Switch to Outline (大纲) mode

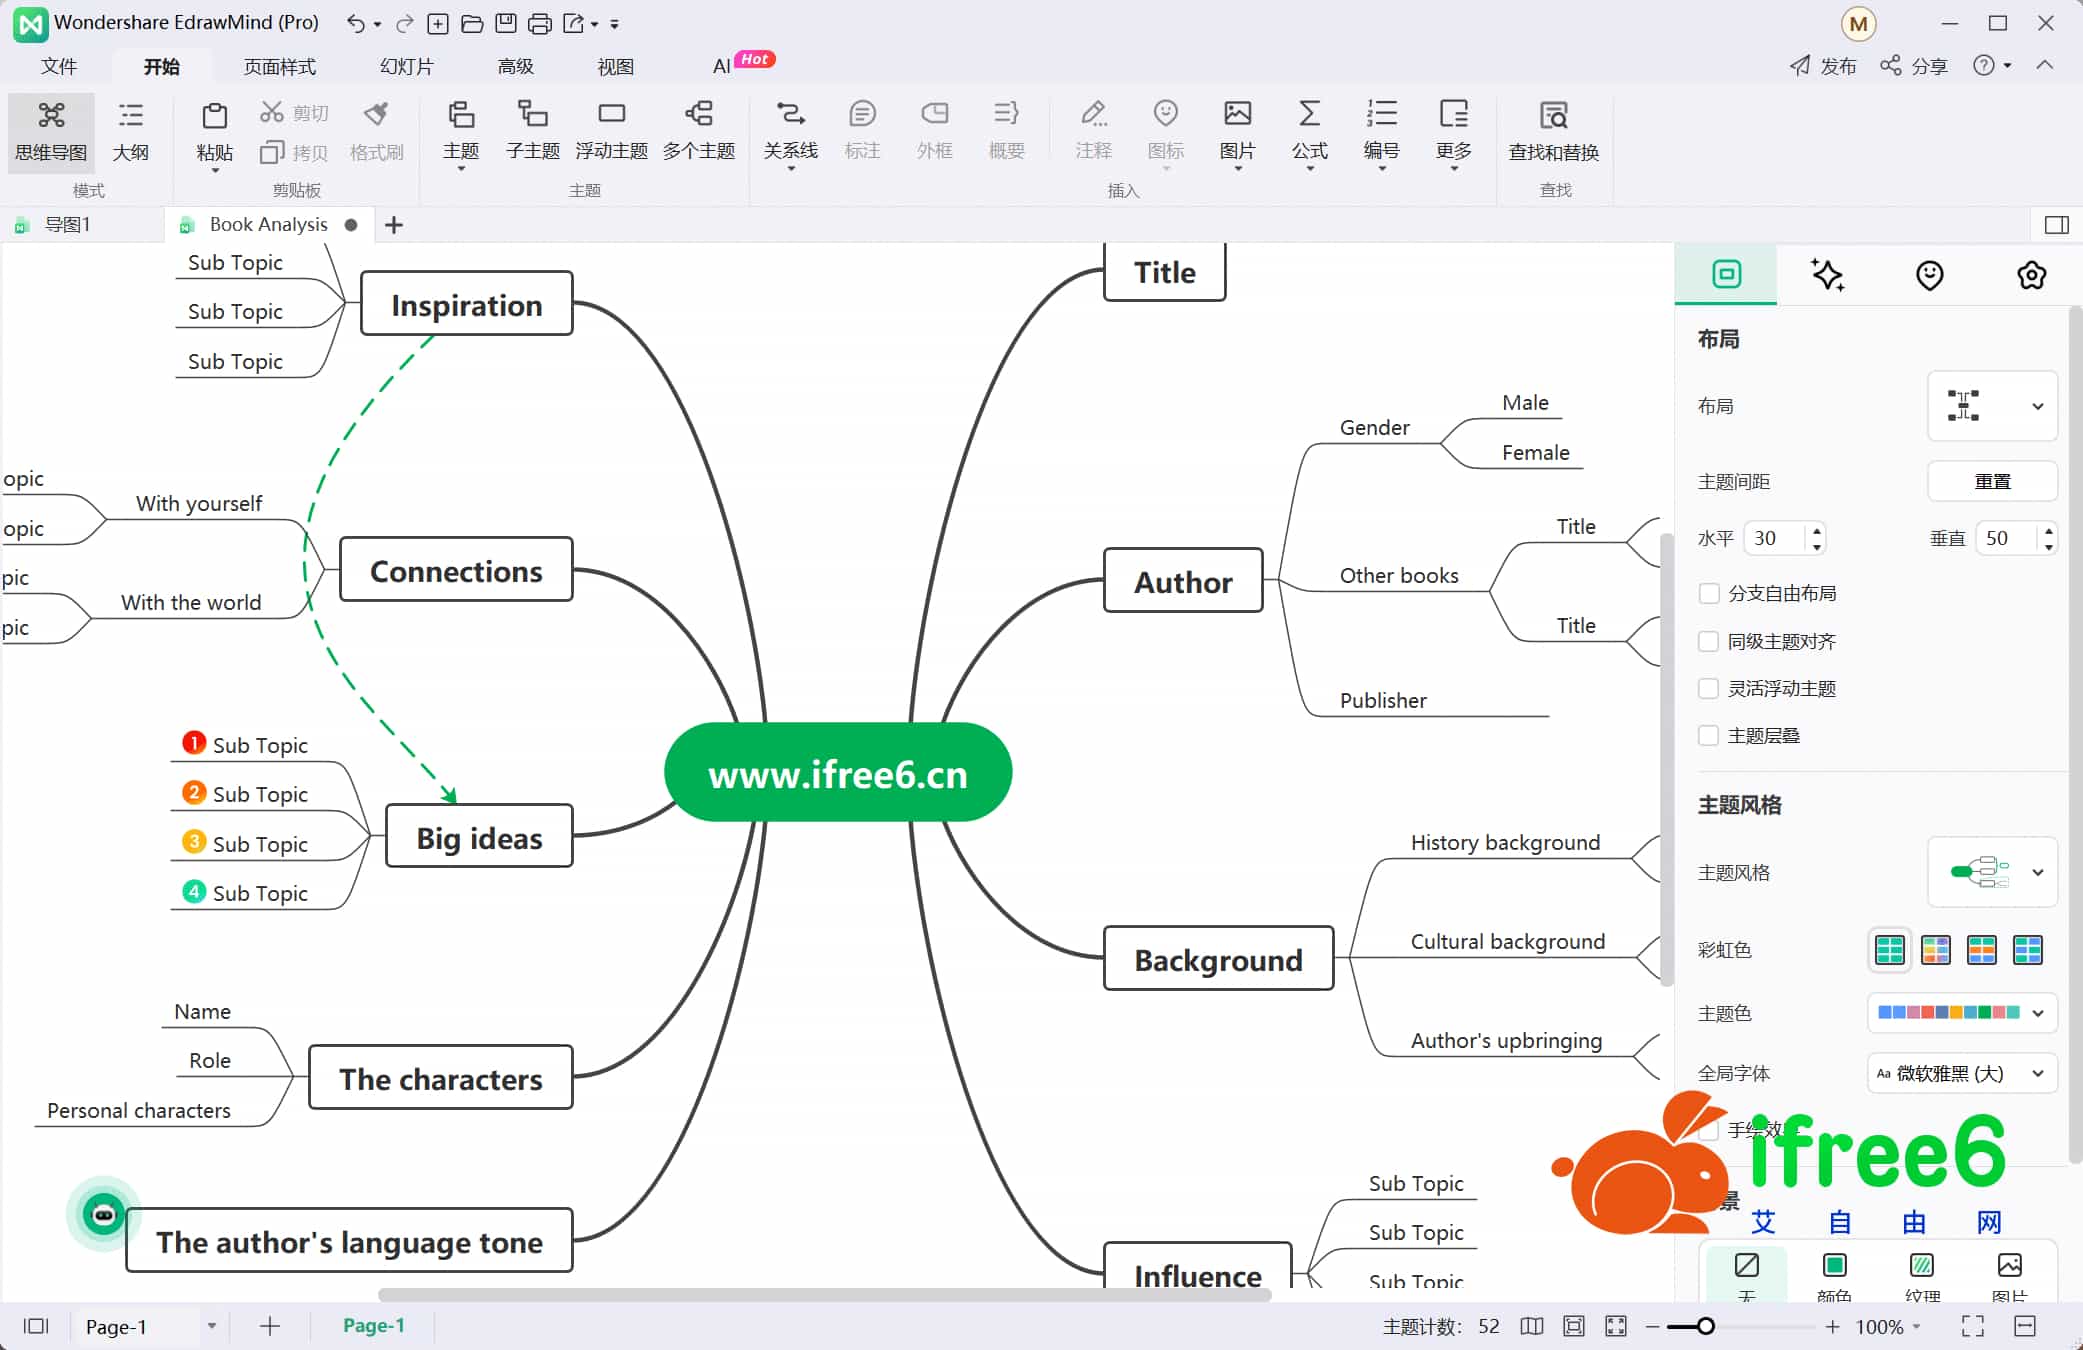[130, 129]
